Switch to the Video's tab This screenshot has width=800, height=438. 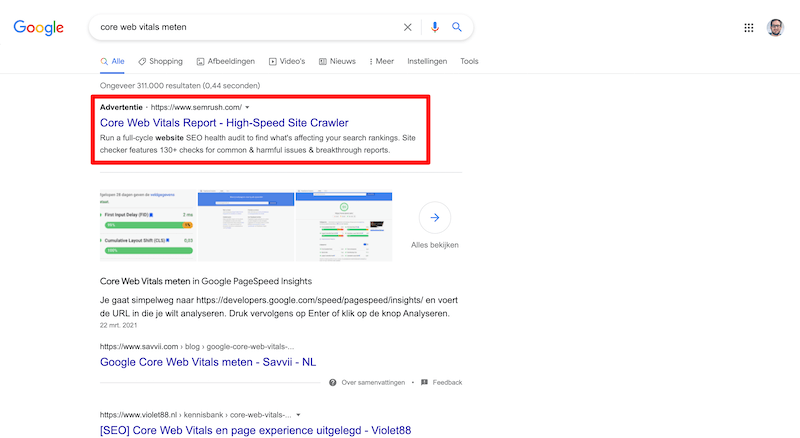click(x=287, y=61)
